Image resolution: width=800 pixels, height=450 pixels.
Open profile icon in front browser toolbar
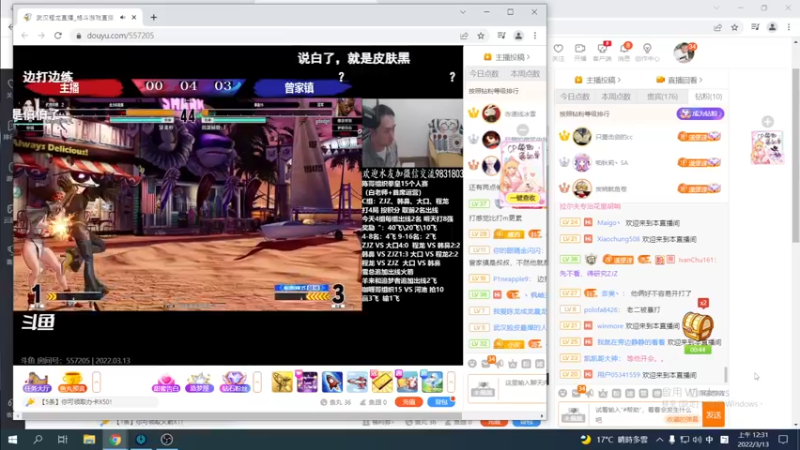(518, 36)
